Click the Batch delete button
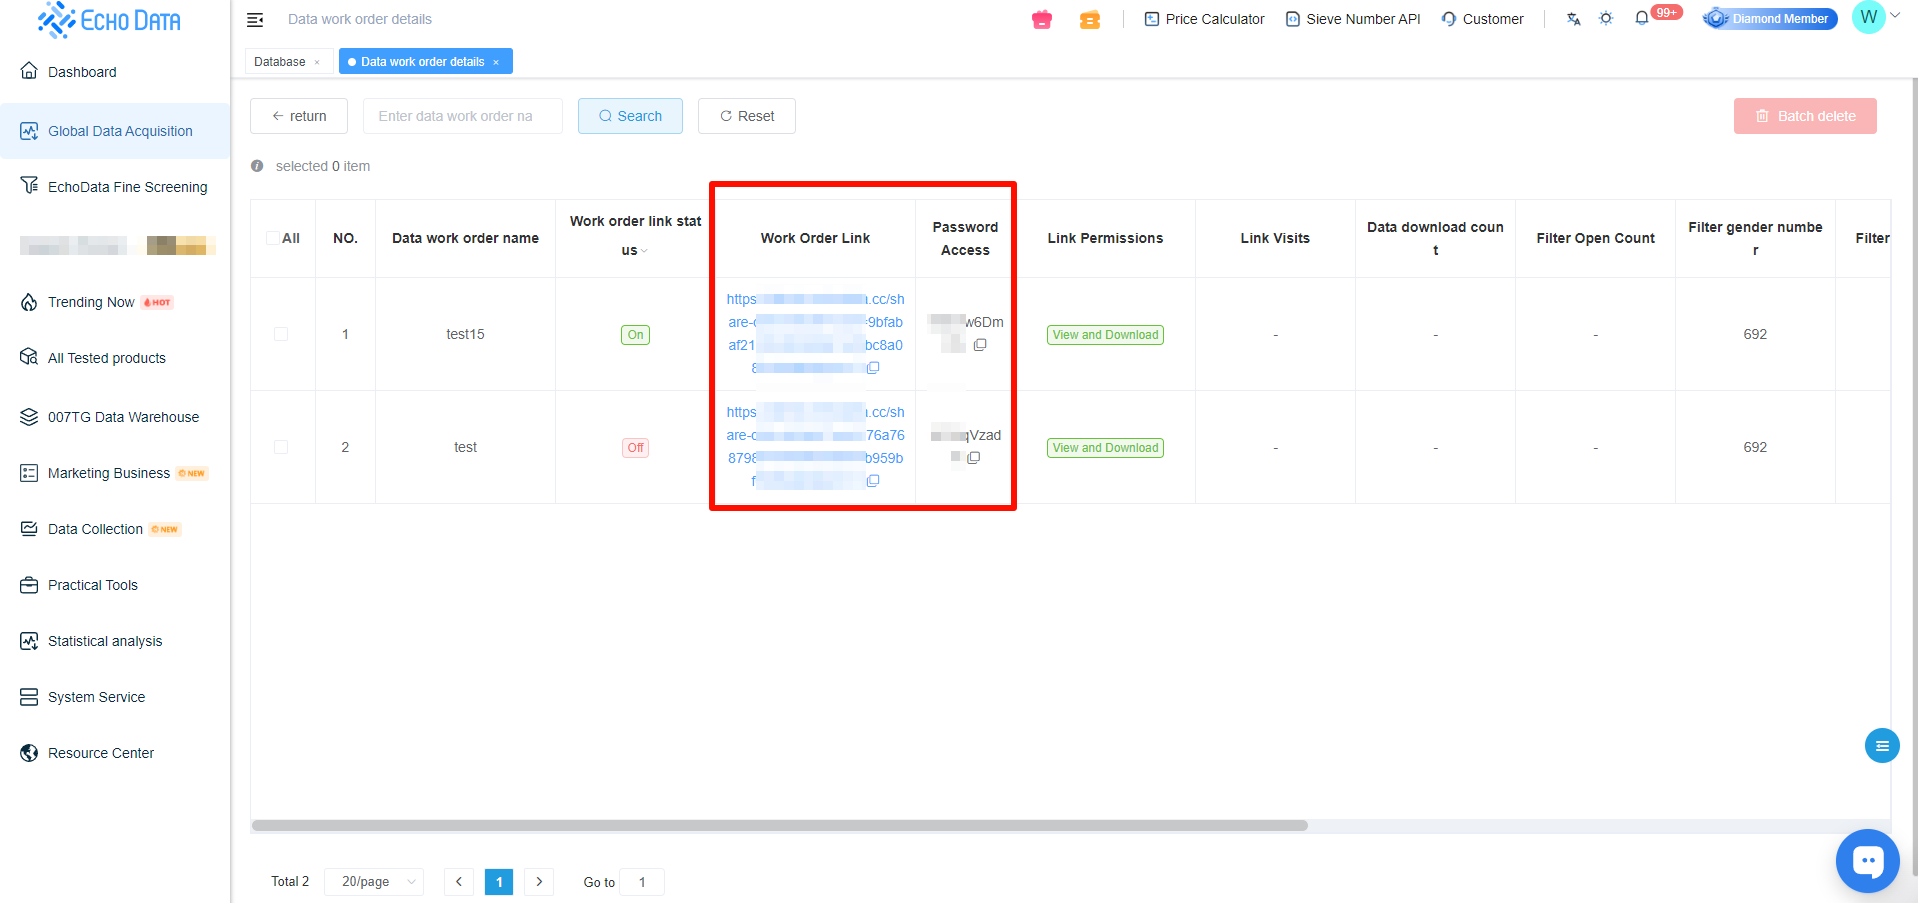The height and width of the screenshot is (903, 1918). tap(1804, 116)
